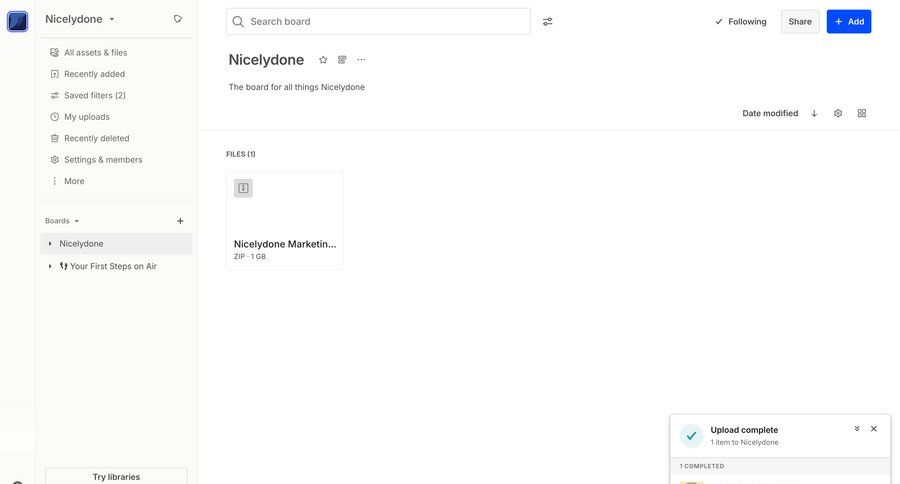900x484 pixels.
Task: Open the Nicelydone workspace dropdown
Action: pyautogui.click(x=80, y=19)
